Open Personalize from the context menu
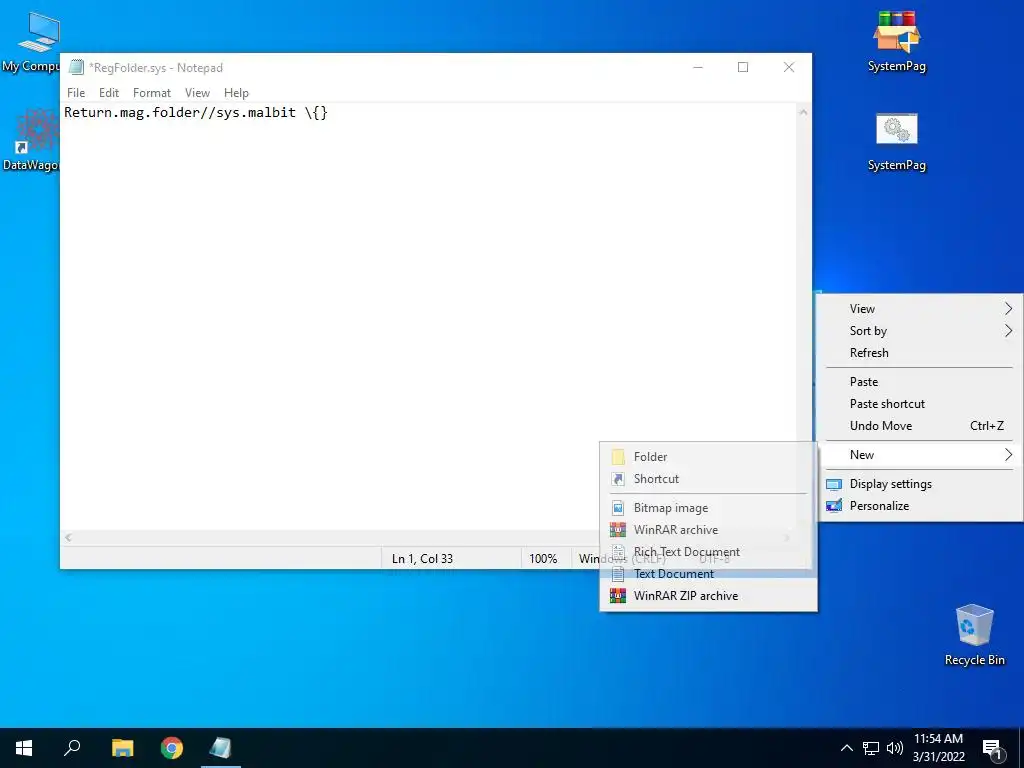 tap(920, 506)
